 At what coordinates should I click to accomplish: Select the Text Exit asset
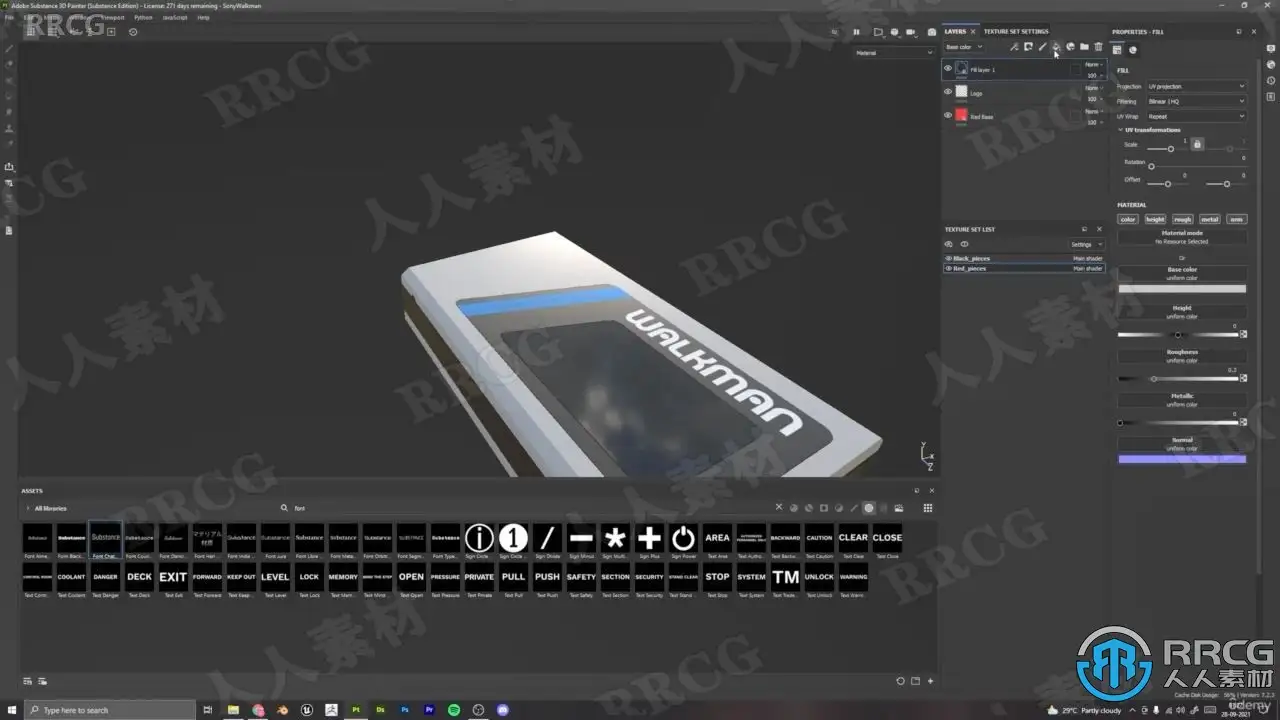click(x=173, y=580)
